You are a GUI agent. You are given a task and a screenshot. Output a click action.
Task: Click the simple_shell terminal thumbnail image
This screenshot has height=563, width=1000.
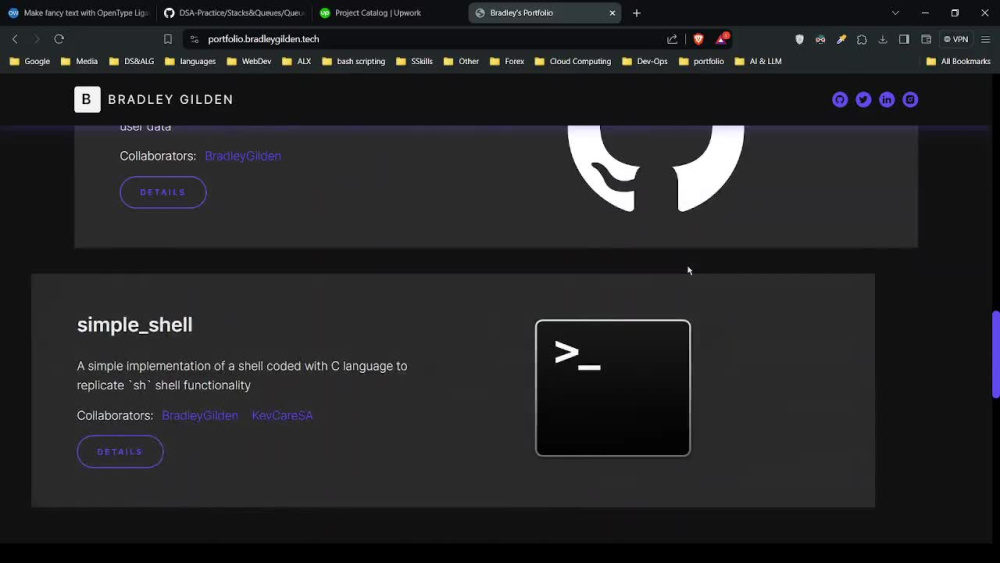click(612, 388)
